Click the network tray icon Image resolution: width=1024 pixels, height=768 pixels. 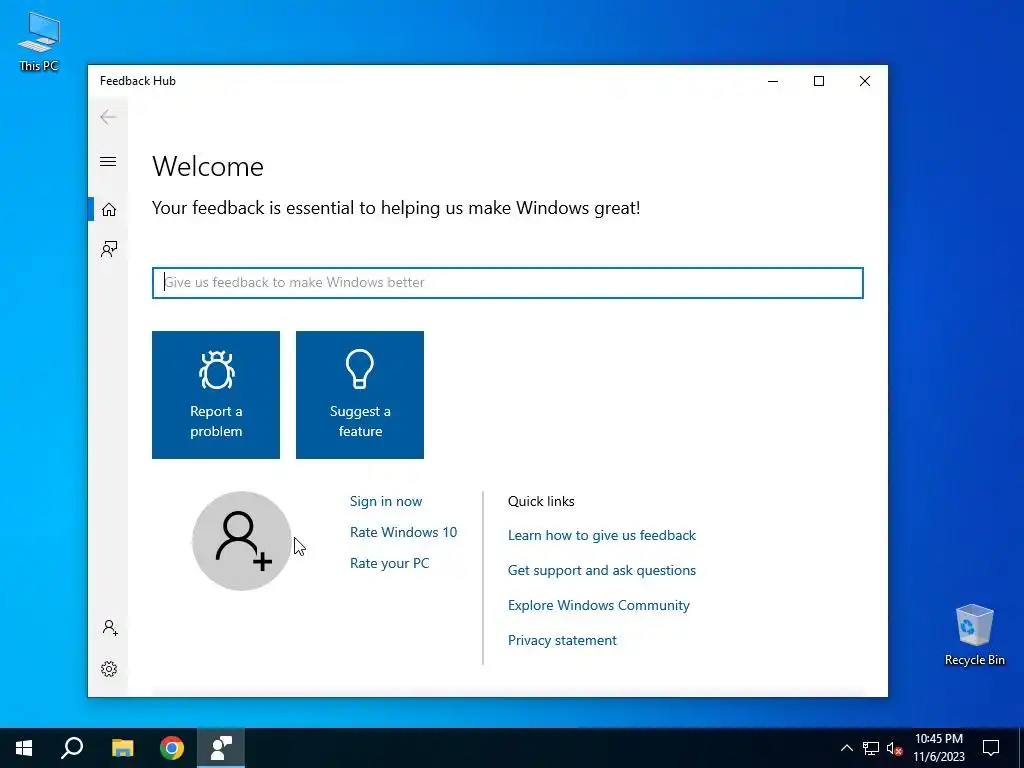pos(871,748)
